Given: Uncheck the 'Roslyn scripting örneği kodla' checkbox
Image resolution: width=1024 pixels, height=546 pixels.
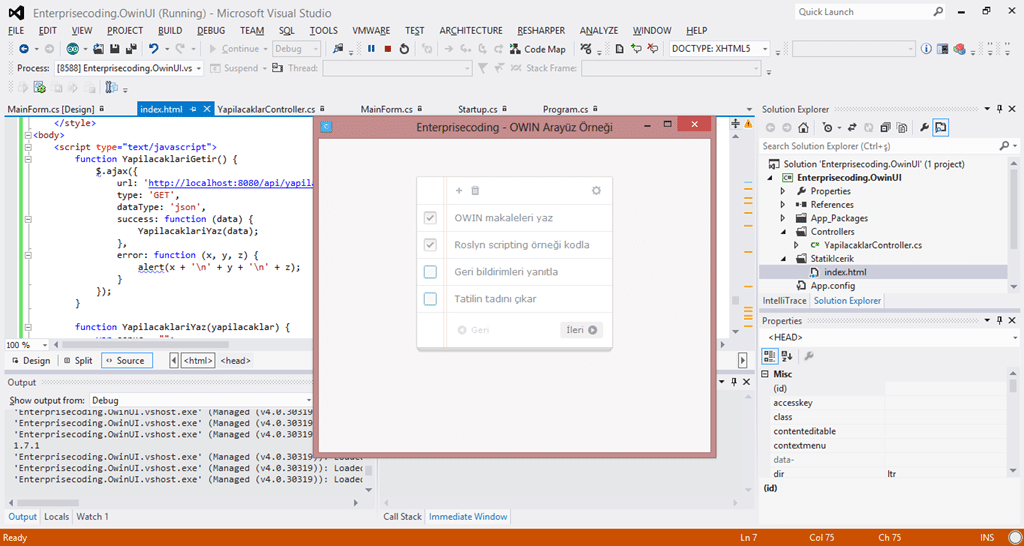Looking at the screenshot, I should [430, 245].
